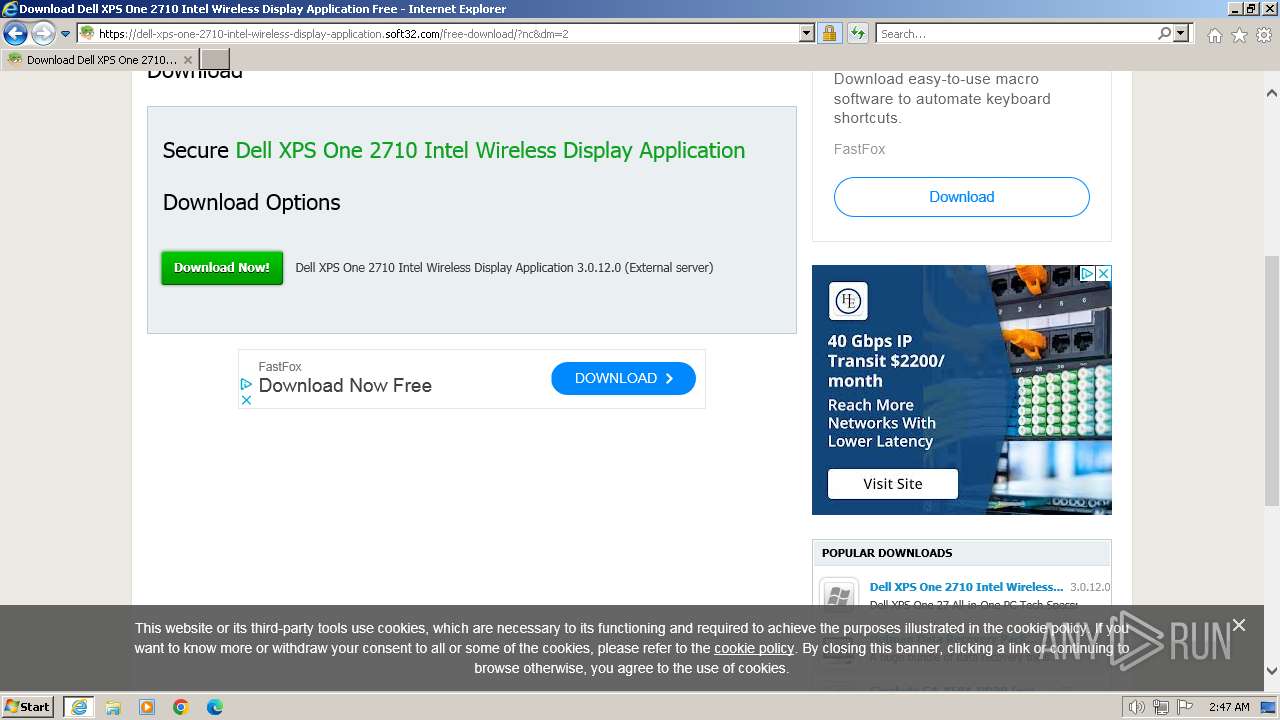Dismiss the cookie banner with X
Screen dimensions: 1280x720
tap(1239, 625)
